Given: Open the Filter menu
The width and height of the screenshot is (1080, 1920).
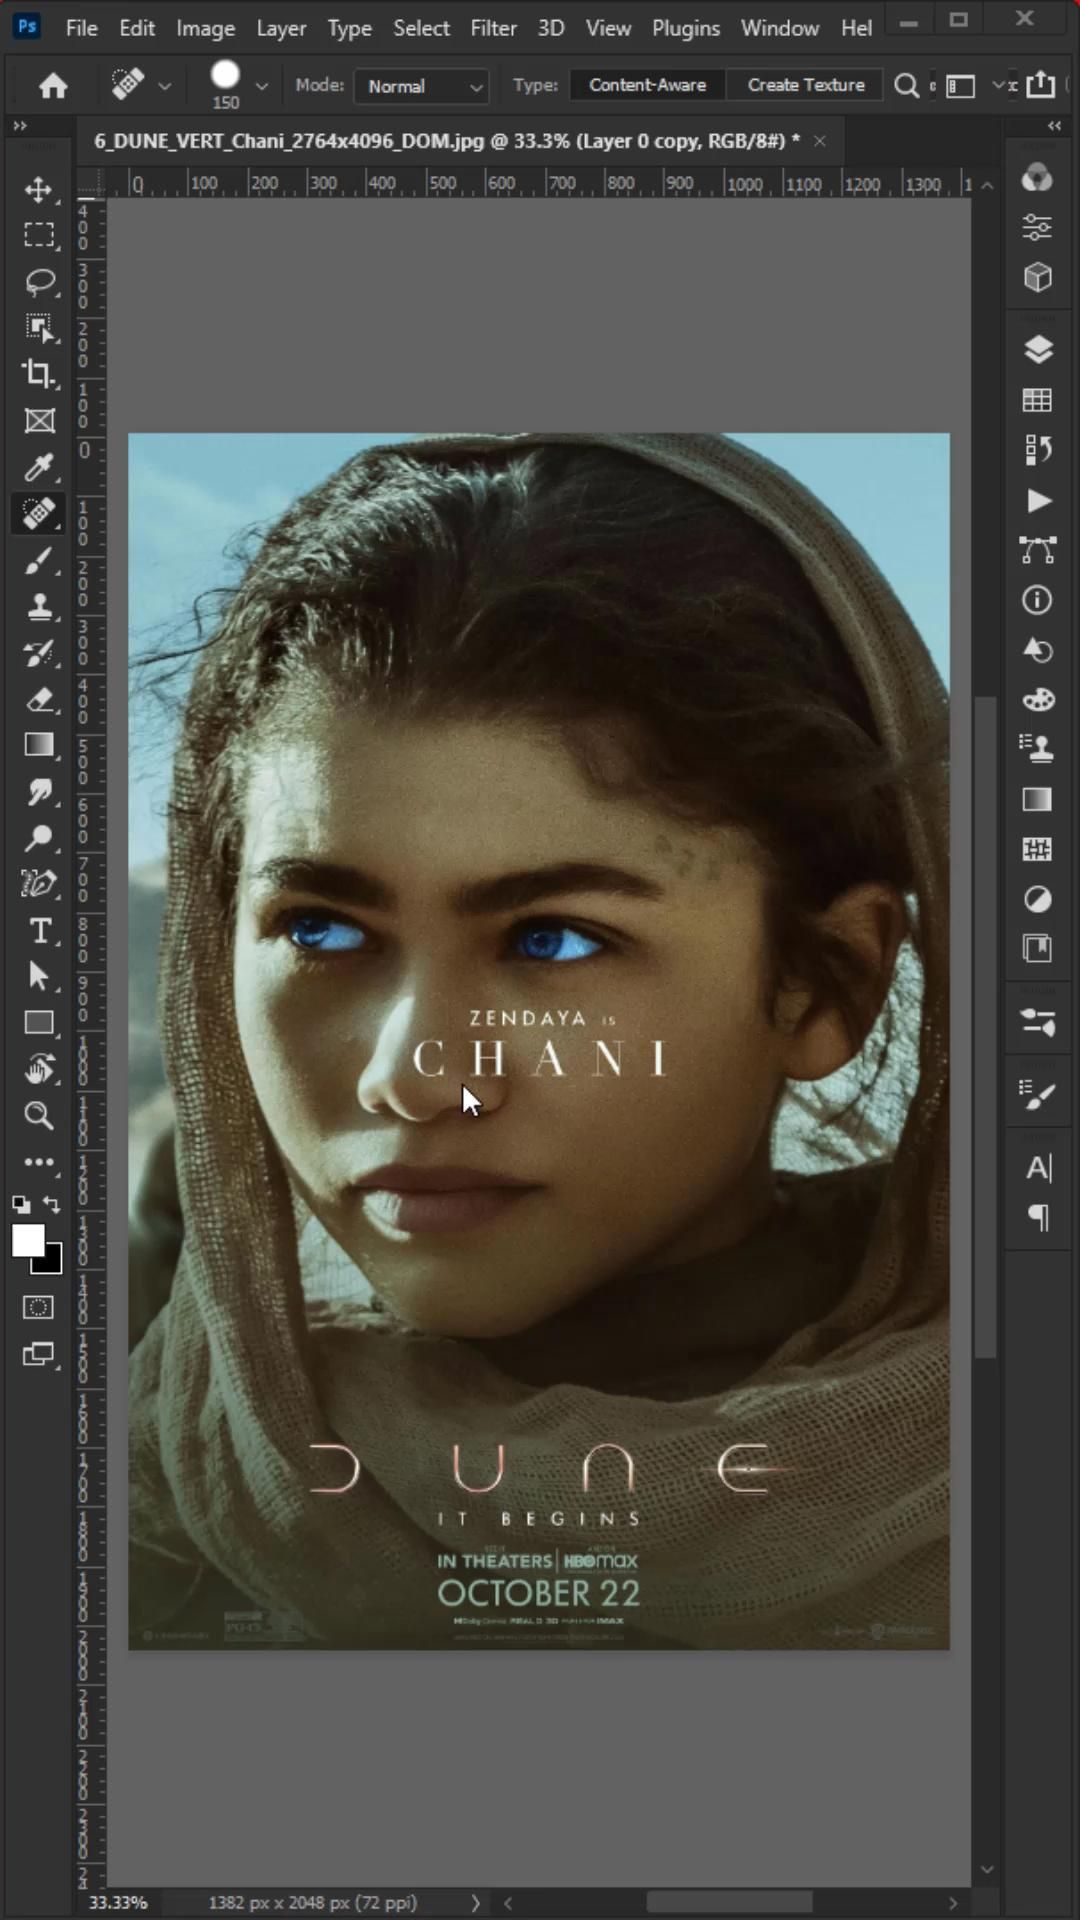Looking at the screenshot, I should [493, 28].
